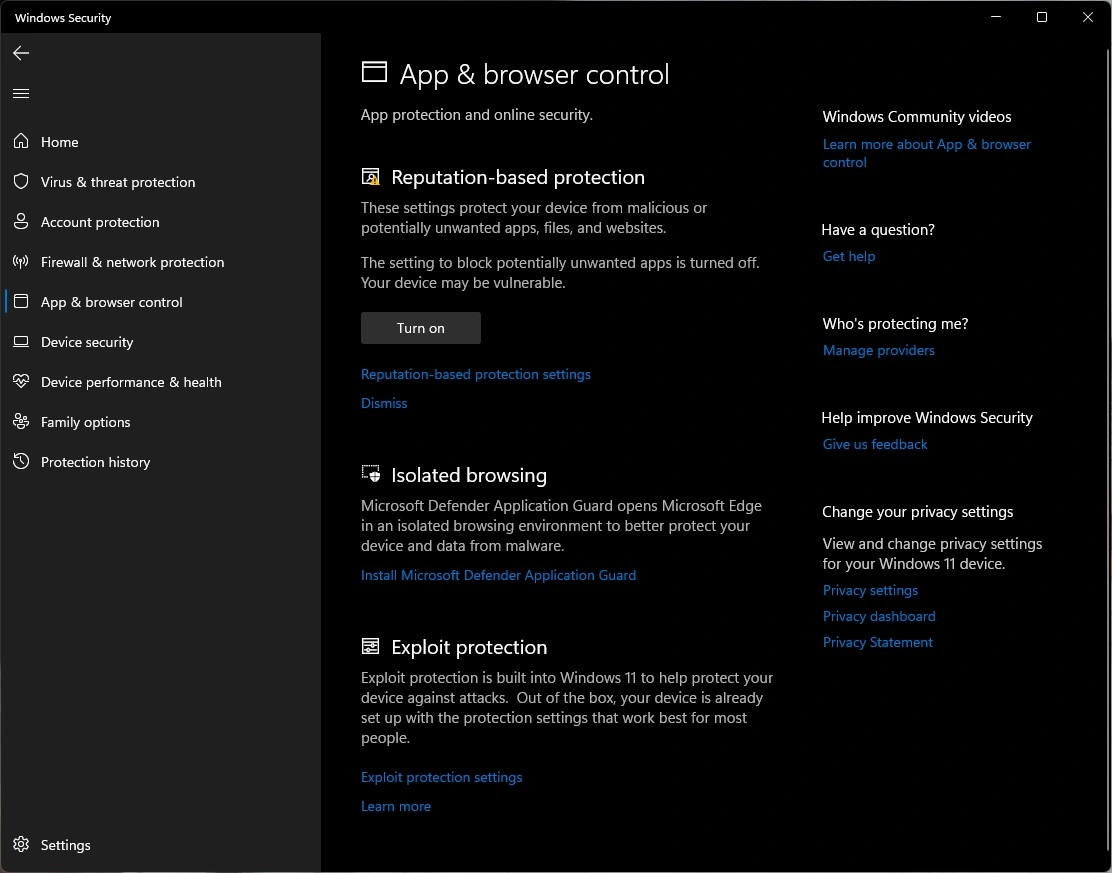This screenshot has height=873, width=1112.
Task: View Protection history
Action: pyautogui.click(x=160, y=462)
